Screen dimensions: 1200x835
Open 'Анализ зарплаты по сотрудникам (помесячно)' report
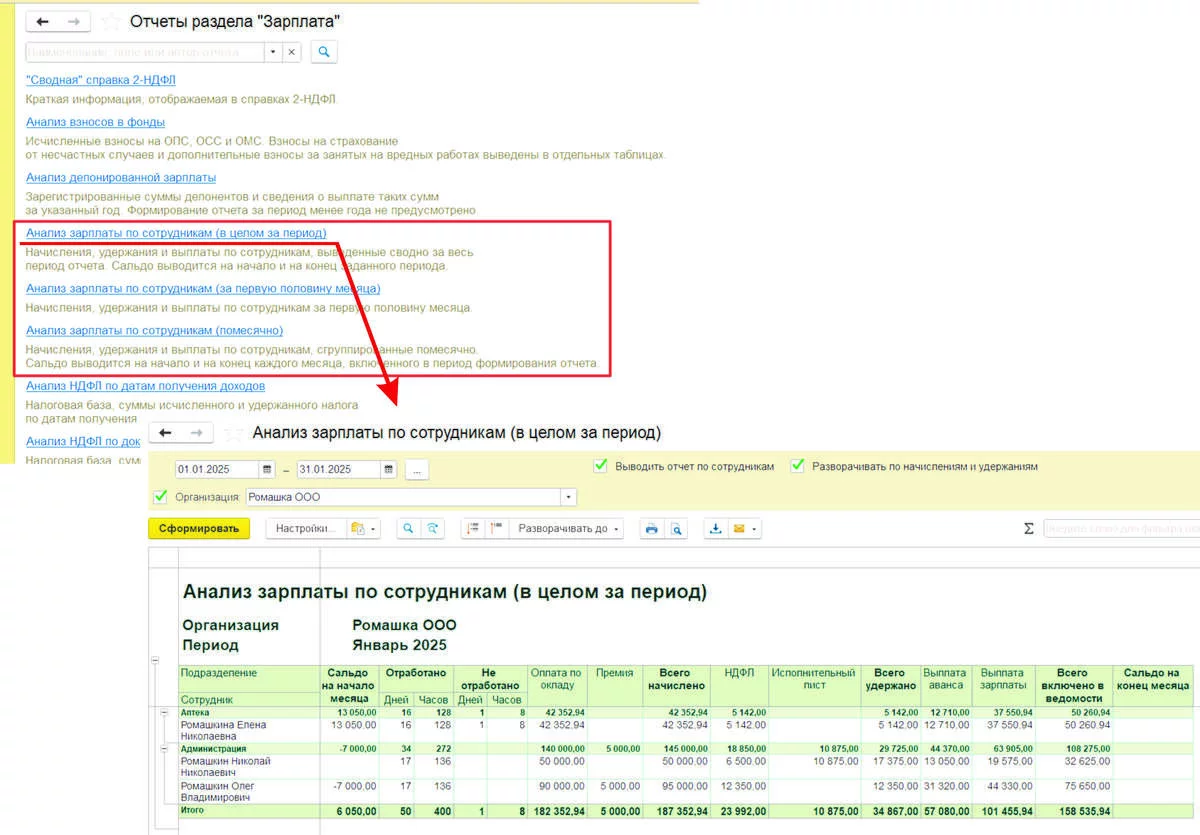tap(154, 330)
